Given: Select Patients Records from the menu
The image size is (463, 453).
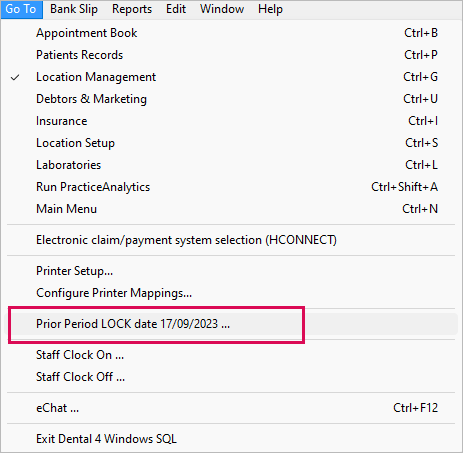Looking at the screenshot, I should pyautogui.click(x=232, y=55).
